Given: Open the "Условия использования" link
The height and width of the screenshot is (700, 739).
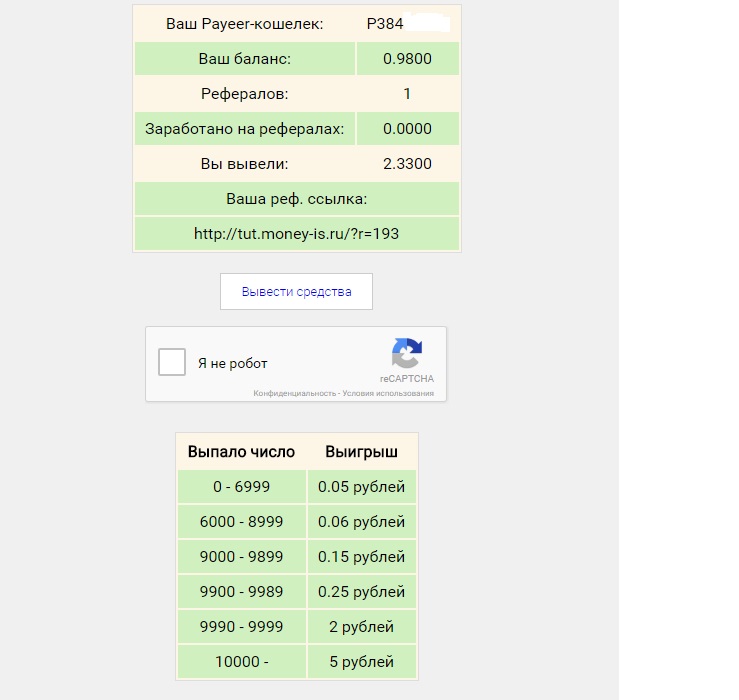Looking at the screenshot, I should pyautogui.click(x=388, y=394).
